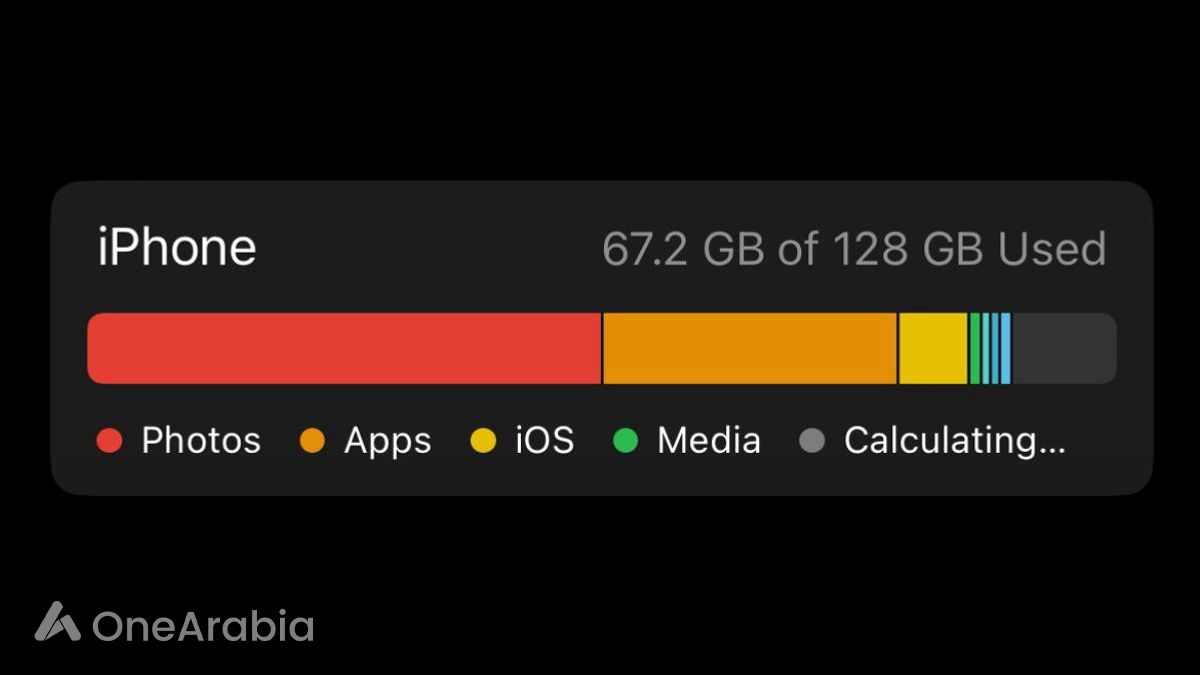Click the green Media legend dot

(x=625, y=441)
